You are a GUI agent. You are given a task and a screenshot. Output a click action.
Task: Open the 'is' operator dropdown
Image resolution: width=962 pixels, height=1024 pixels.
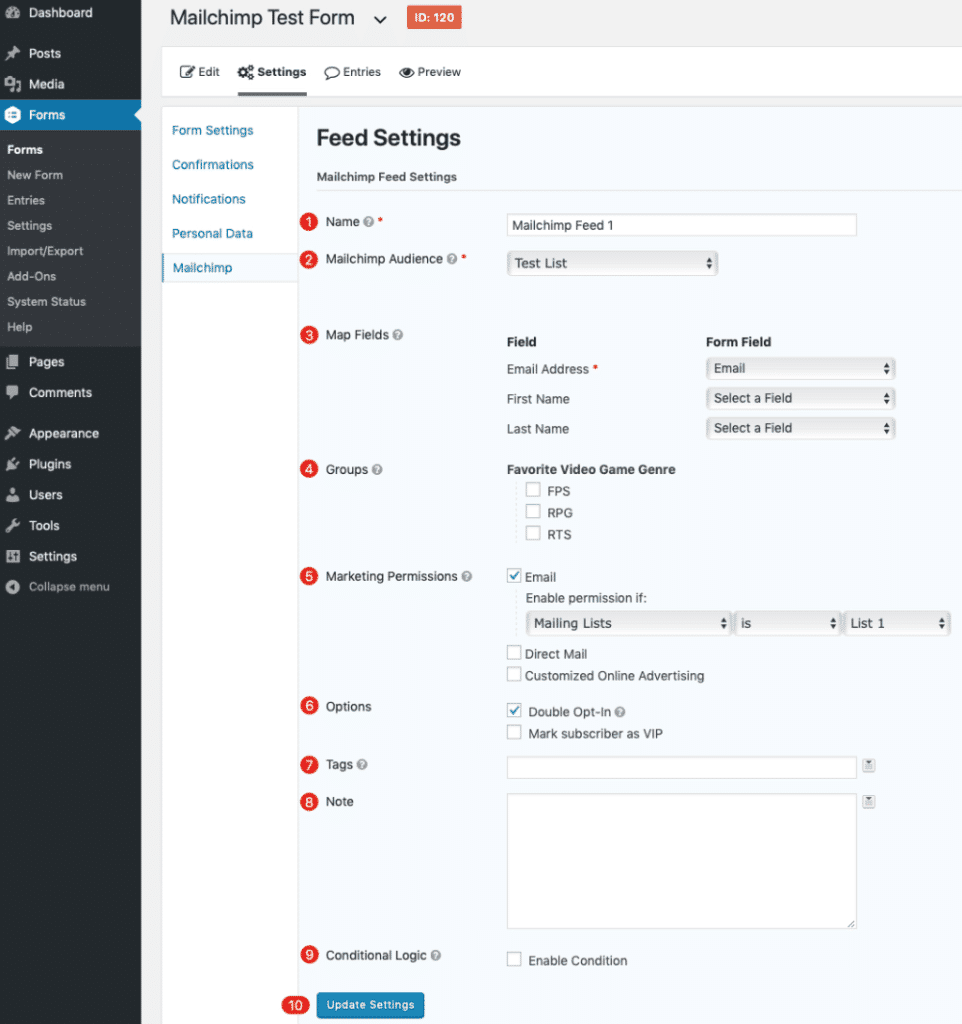click(x=787, y=624)
